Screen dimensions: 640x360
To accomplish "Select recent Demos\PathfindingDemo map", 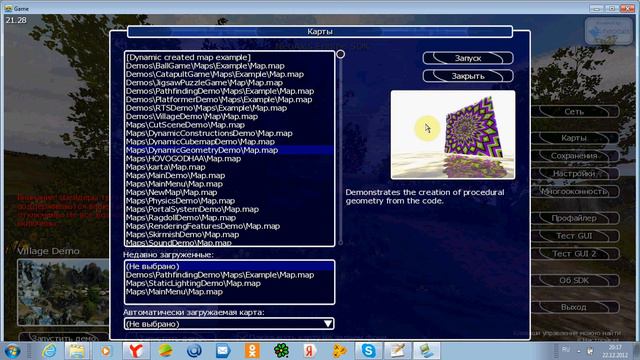I will coord(229,275).
